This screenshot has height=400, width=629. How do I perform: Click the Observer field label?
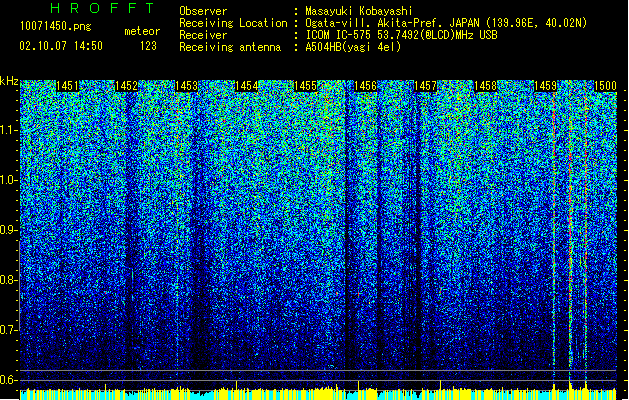[x=203, y=11]
